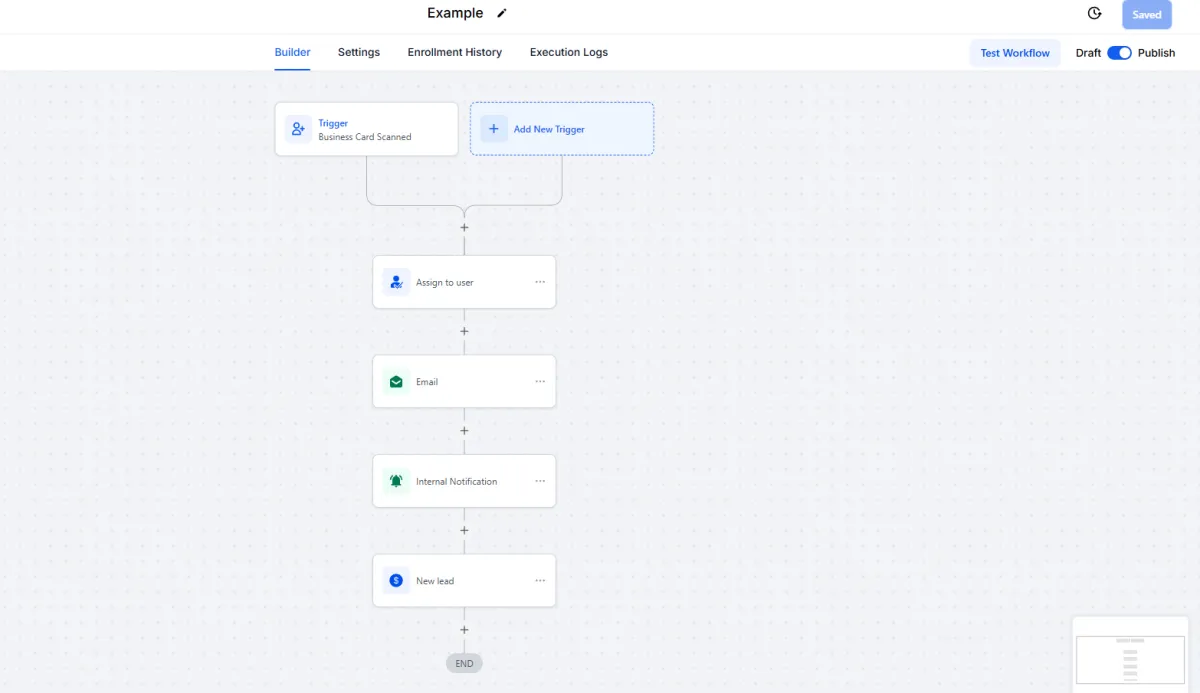Viewport: 1200px width, 693px height.
Task: Click the Saved button
Action: click(1147, 15)
